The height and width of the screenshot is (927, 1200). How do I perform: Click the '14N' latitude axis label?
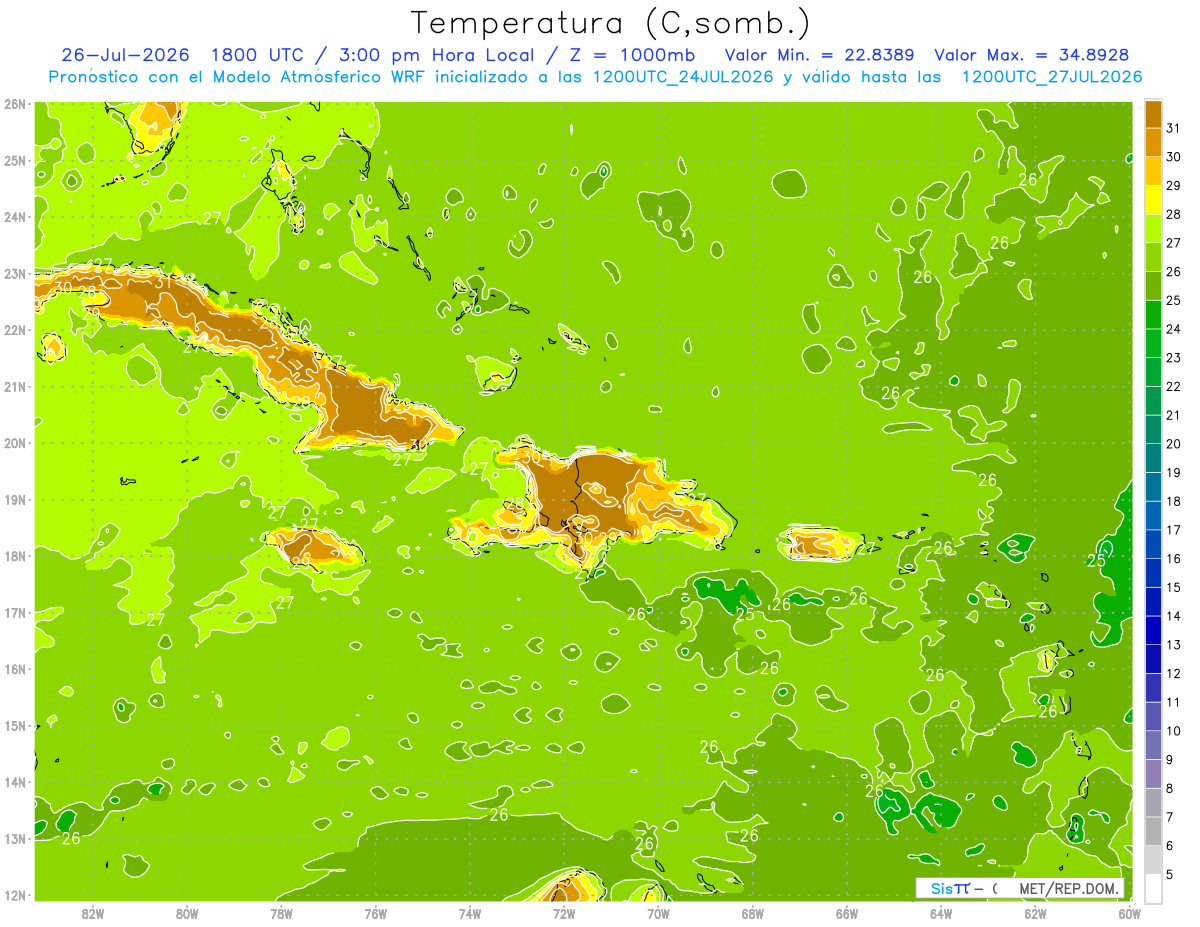pyautogui.click(x=14, y=782)
